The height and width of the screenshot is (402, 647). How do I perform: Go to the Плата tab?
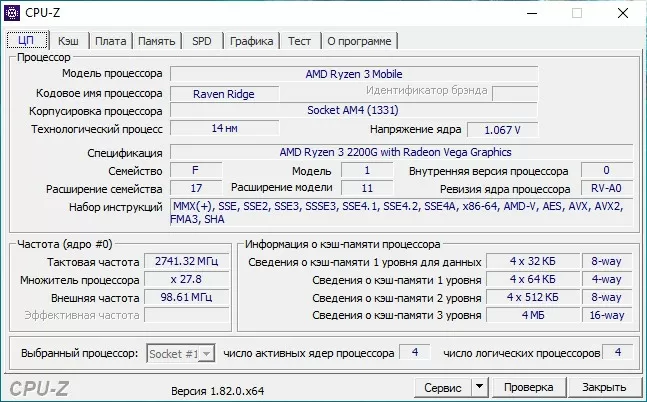click(110, 41)
